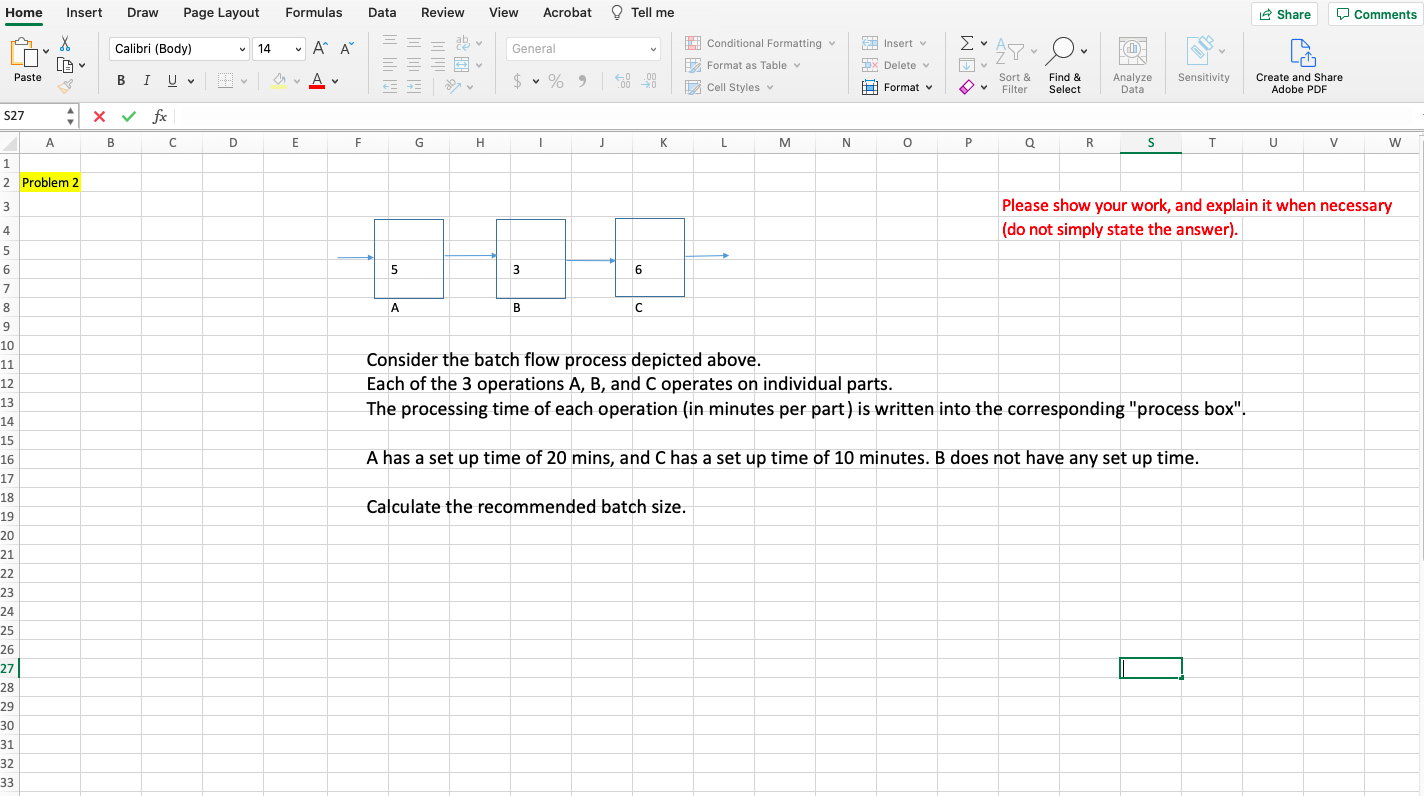This screenshot has width=1424, height=796.
Task: Switch to the Formulas ribbon tab
Action: pos(314,13)
